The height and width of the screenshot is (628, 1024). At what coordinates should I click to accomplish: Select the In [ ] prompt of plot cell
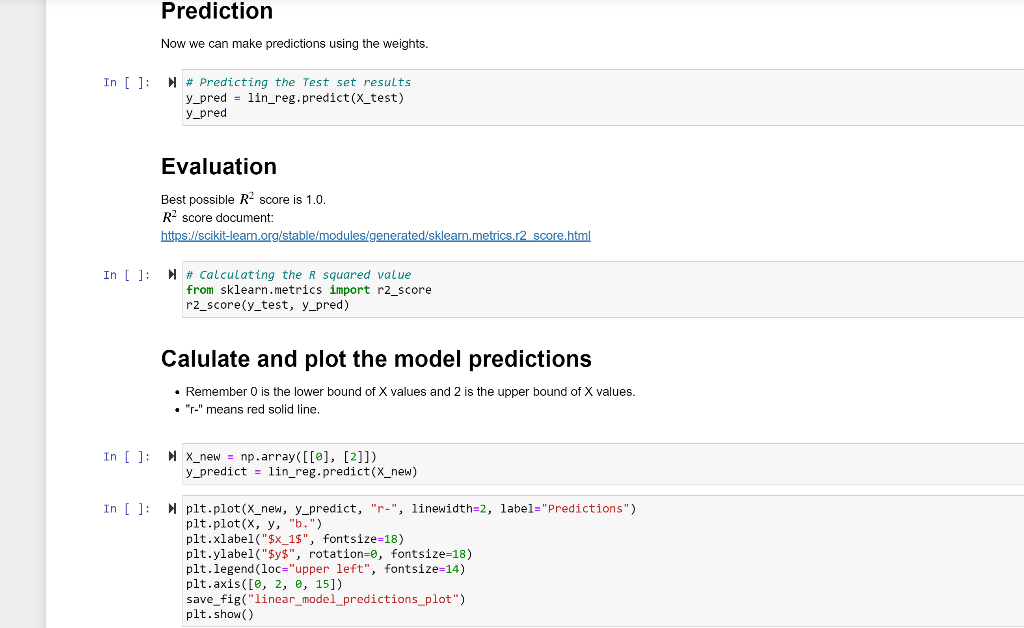[127, 509]
